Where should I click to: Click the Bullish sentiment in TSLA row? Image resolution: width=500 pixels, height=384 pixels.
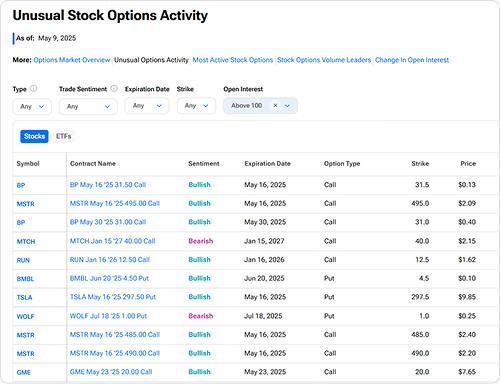point(199,297)
